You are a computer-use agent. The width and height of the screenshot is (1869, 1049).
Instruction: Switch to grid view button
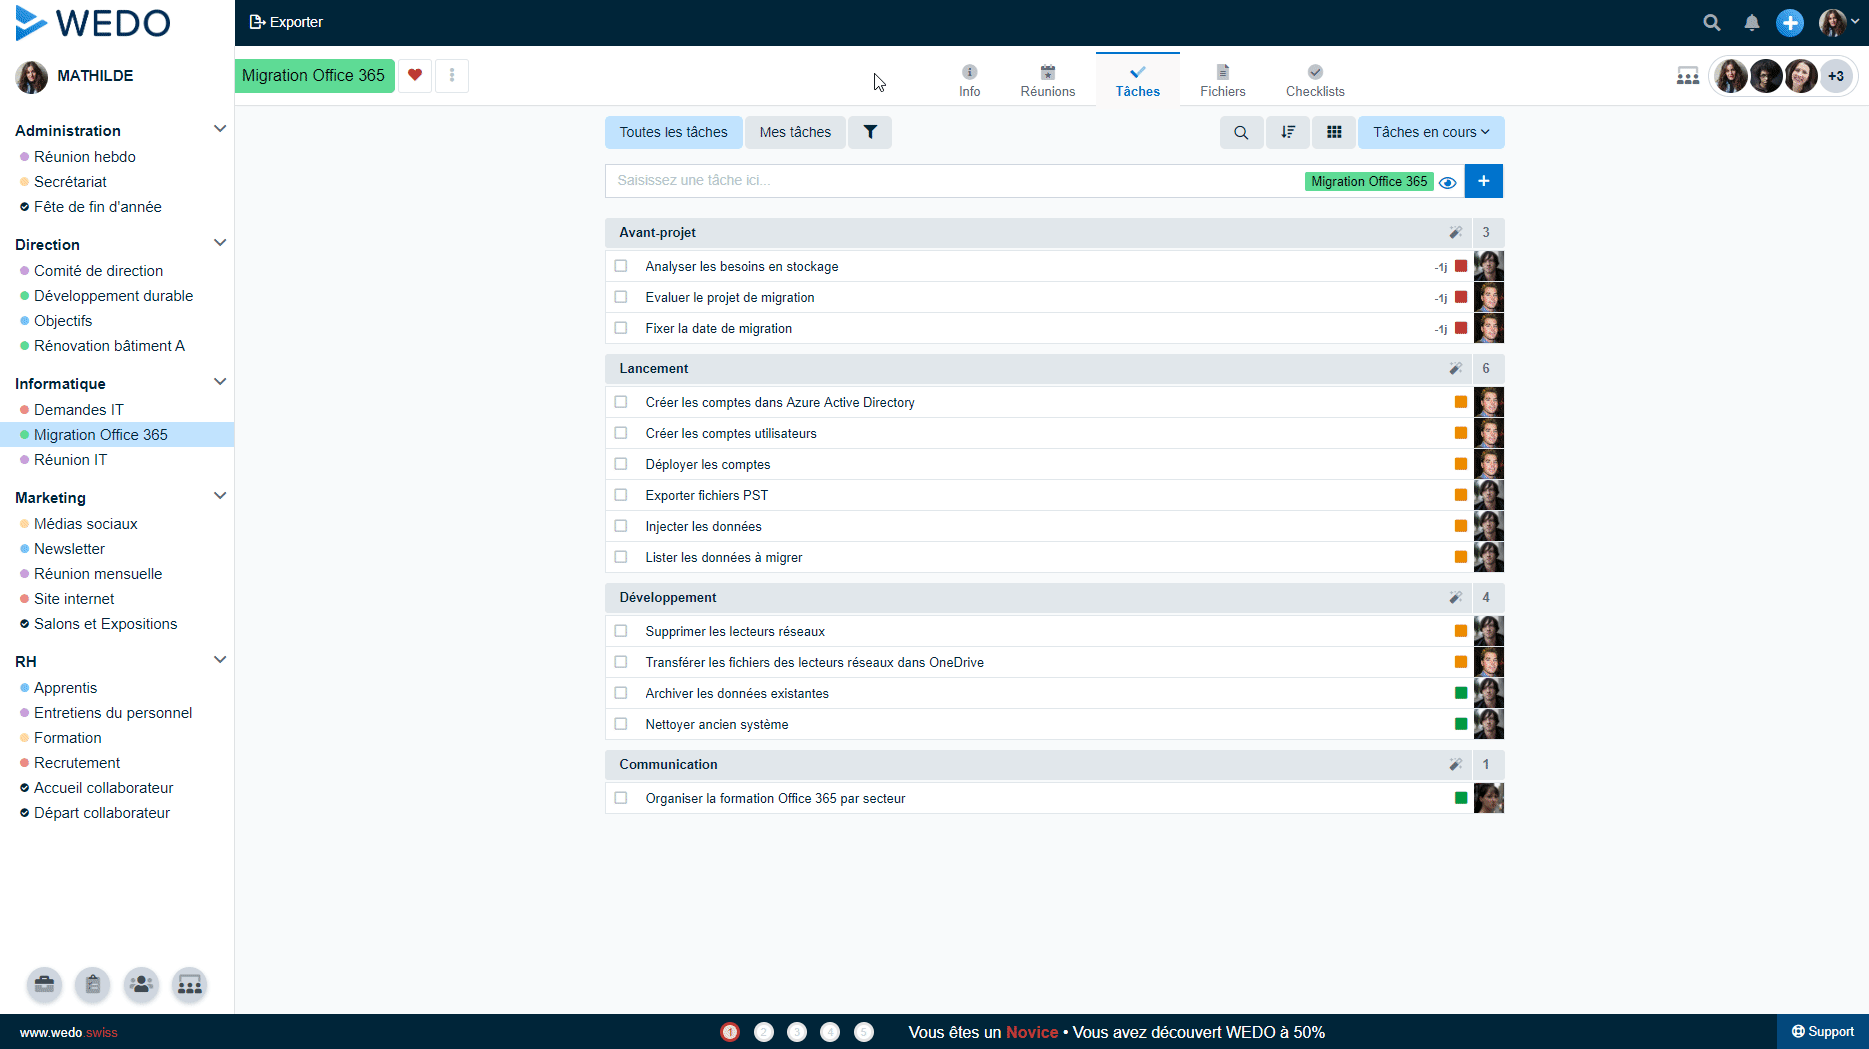point(1334,132)
